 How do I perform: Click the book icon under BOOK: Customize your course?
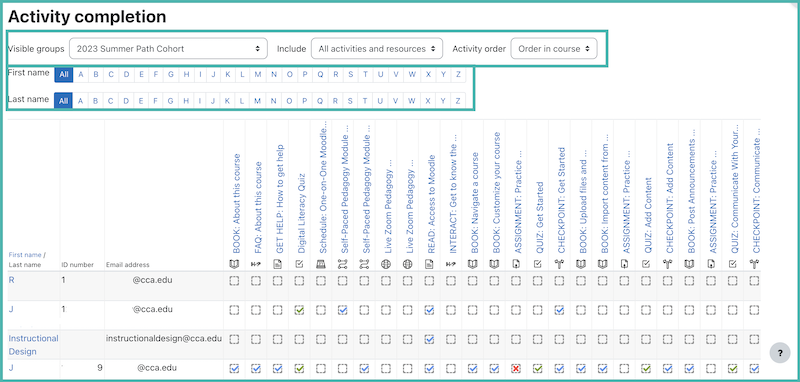(494, 264)
